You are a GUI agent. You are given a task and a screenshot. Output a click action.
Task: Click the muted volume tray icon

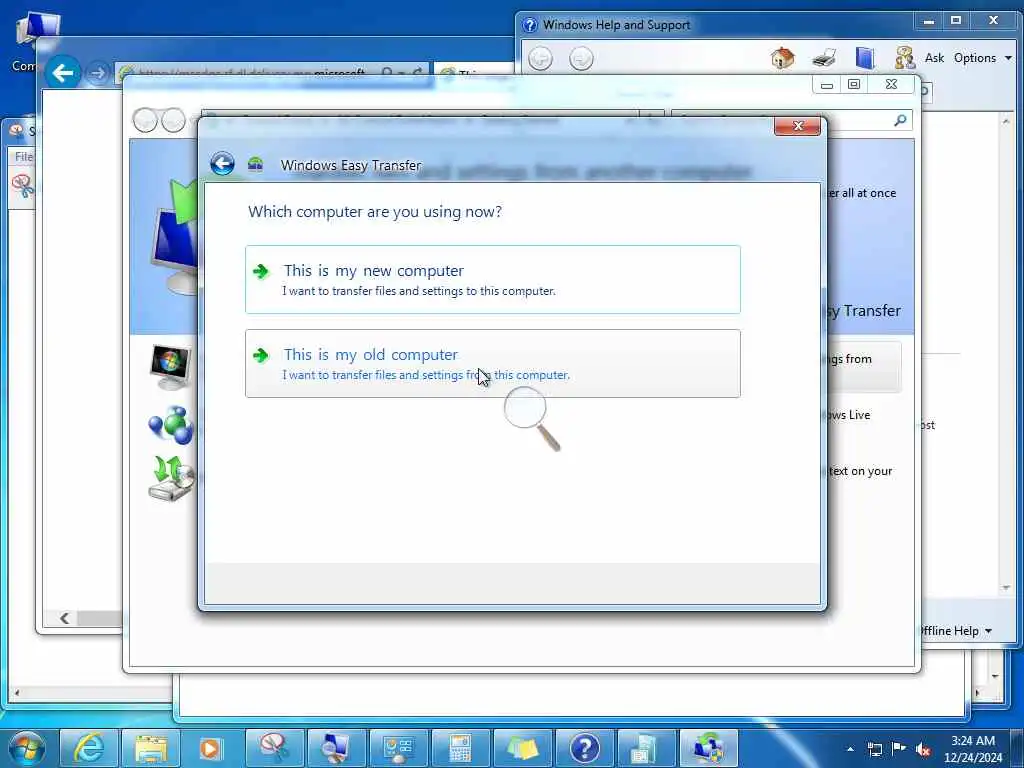tap(923, 749)
